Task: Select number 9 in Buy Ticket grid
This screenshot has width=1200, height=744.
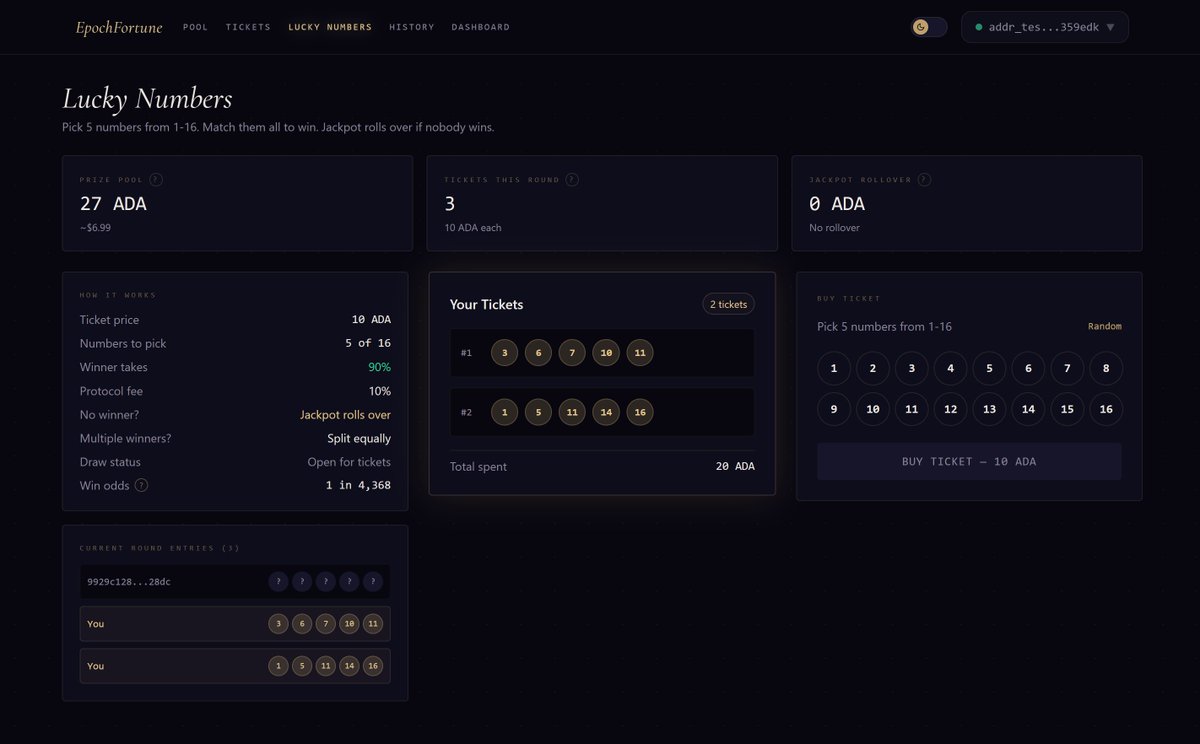Action: pyautogui.click(x=834, y=409)
